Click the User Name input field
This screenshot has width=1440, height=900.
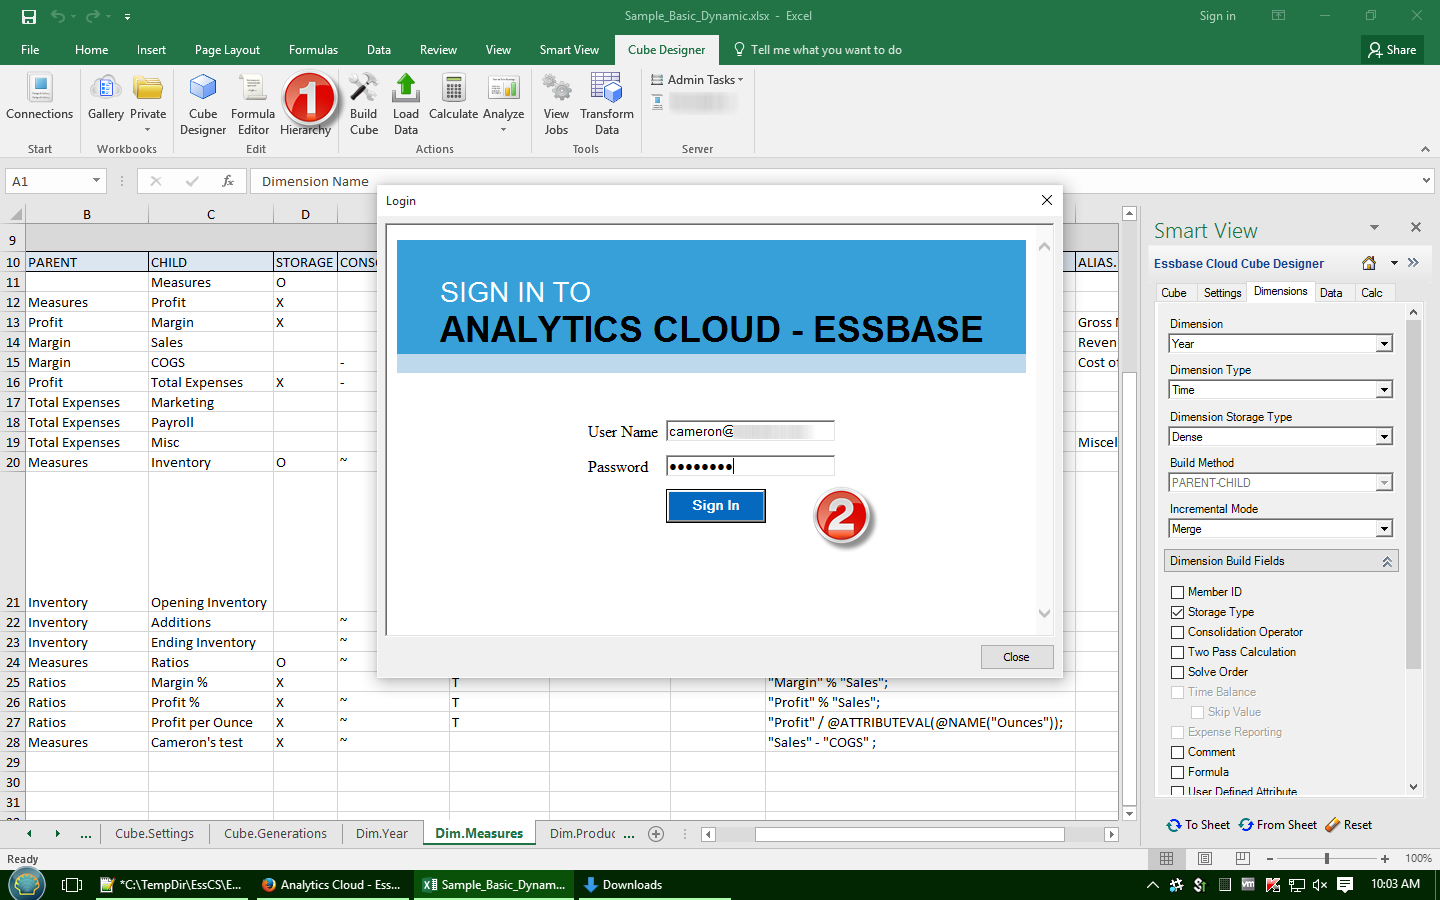[750, 432]
